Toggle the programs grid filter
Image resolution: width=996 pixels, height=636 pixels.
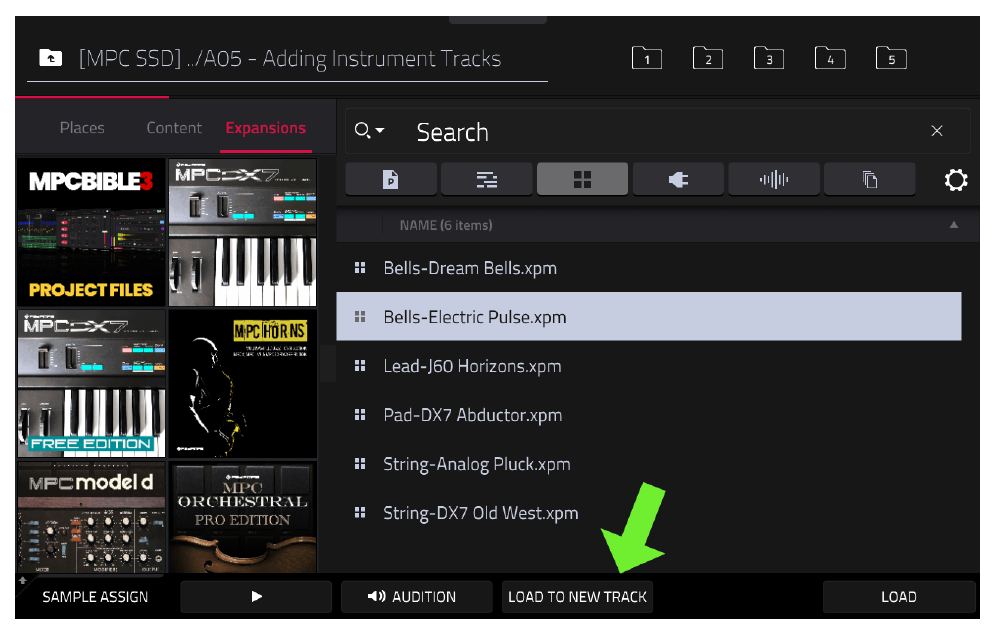(582, 180)
